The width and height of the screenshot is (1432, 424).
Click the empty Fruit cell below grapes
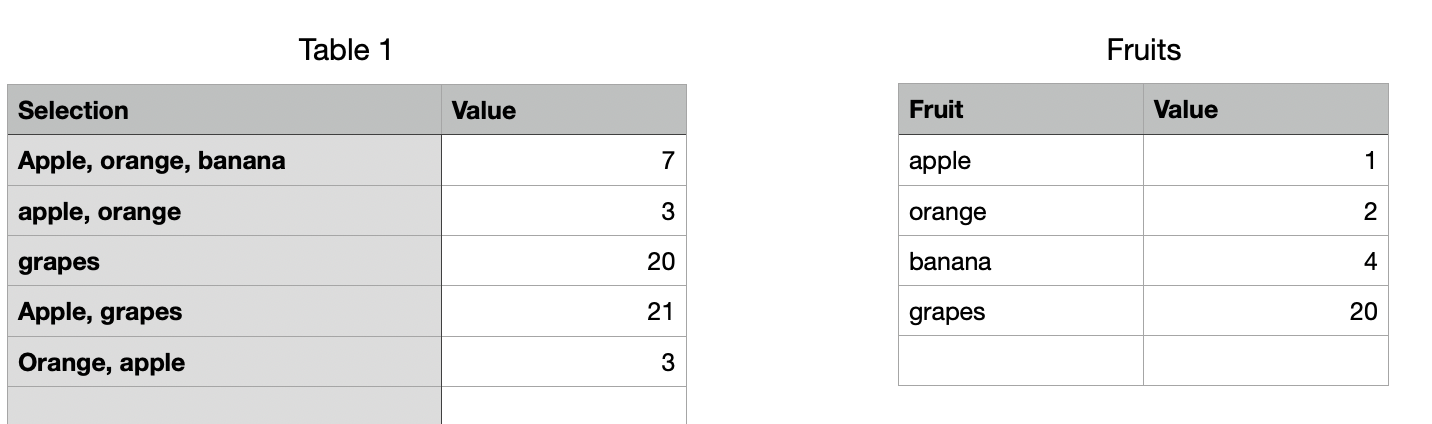1020,360
